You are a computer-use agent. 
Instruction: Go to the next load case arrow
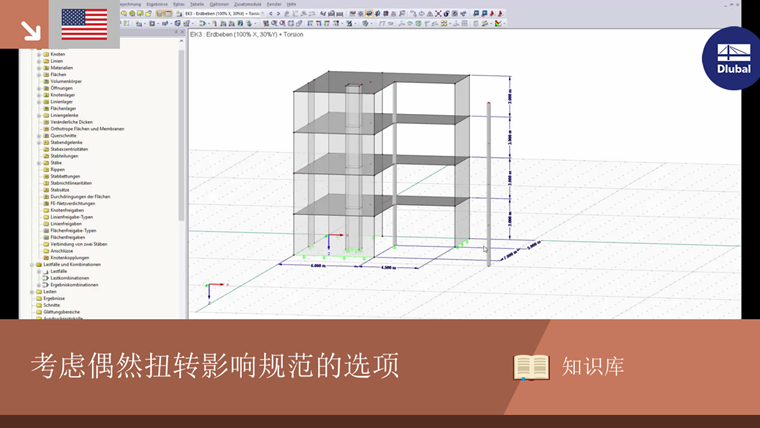(278, 14)
